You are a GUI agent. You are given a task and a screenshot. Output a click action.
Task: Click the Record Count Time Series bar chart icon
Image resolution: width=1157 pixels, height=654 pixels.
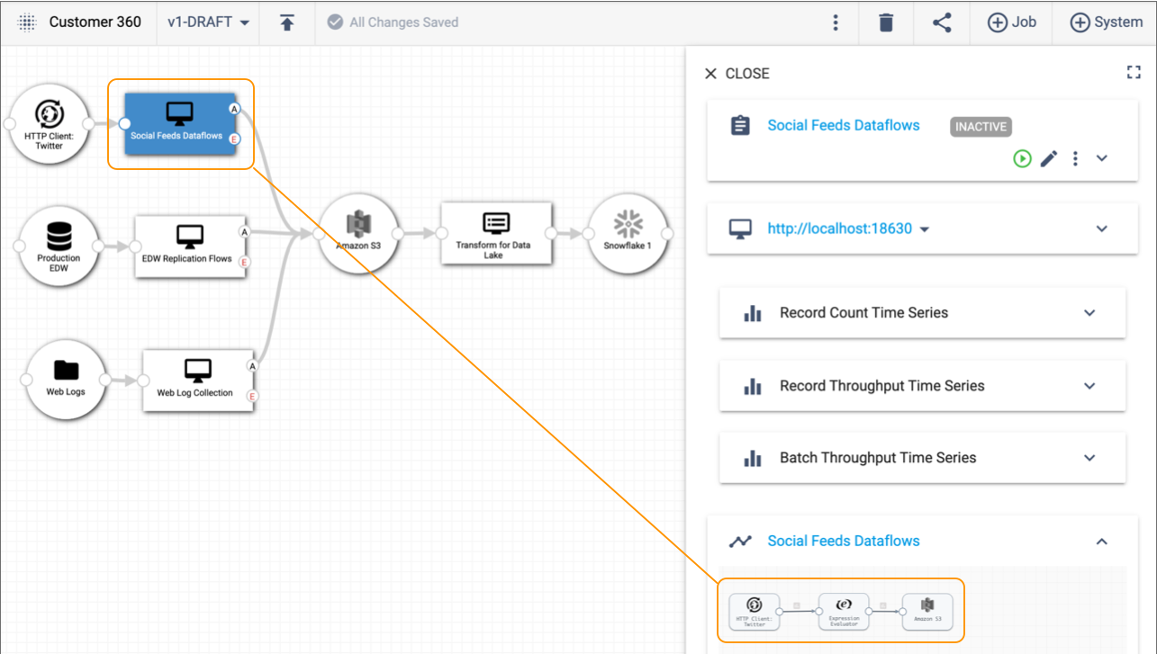(753, 314)
